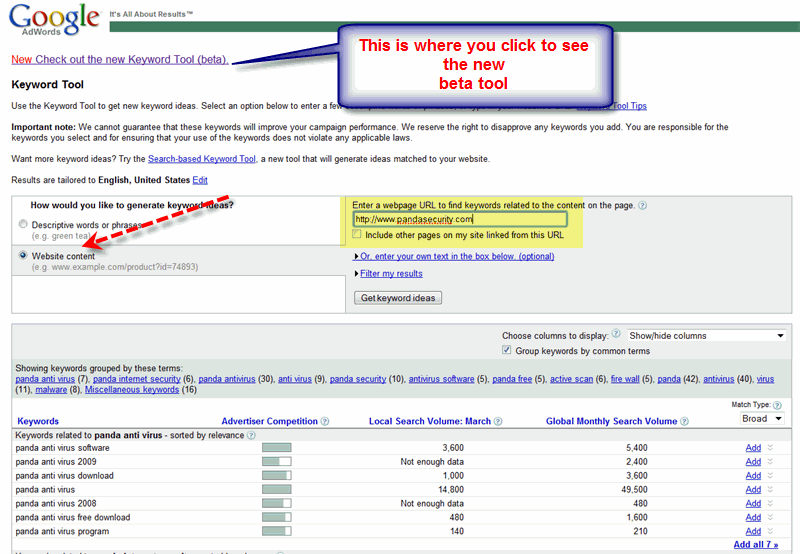The width and height of the screenshot is (800, 554).
Task: Add keyword panda anti virus 2008
Action: pos(753,503)
